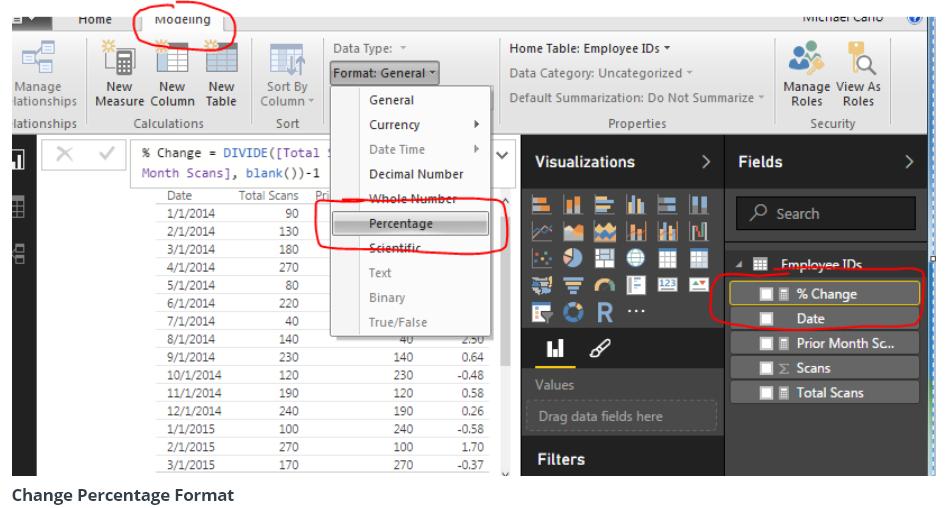The height and width of the screenshot is (508, 946).
Task: Collapse the Employee IDs table tree
Action: click(x=740, y=265)
